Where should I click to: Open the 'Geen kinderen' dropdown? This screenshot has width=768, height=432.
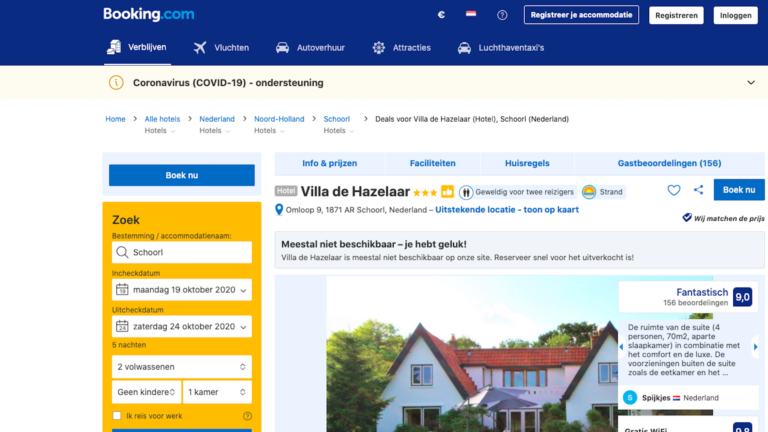(x=145, y=392)
